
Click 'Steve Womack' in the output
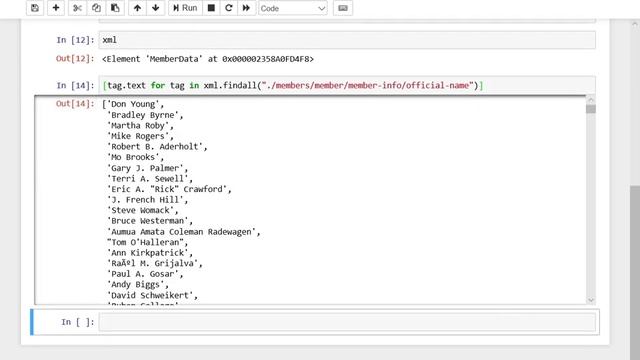140,211
